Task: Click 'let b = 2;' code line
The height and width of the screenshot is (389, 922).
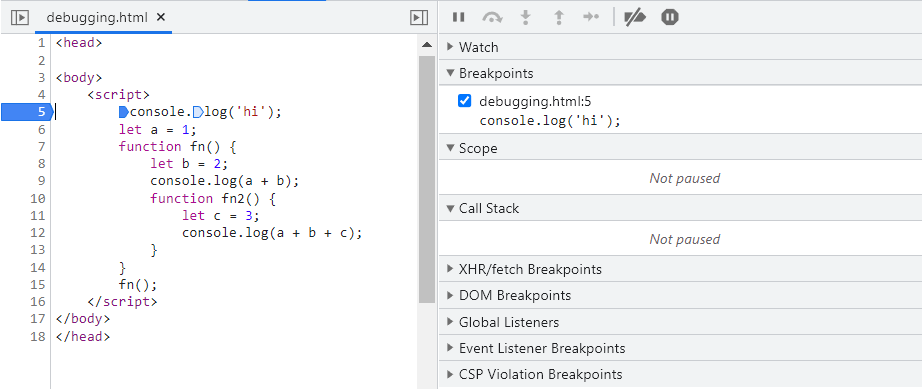Action: (189, 163)
